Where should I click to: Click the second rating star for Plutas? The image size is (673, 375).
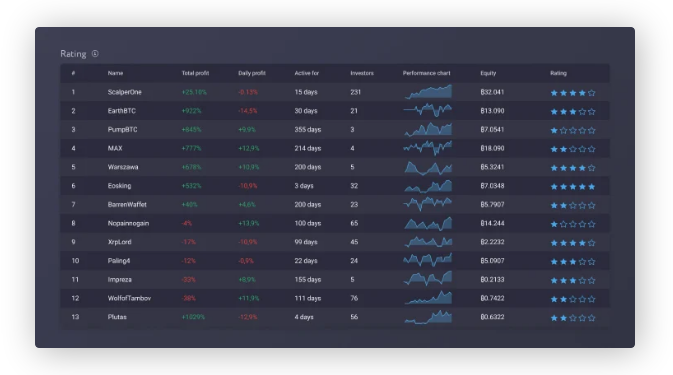[563, 318]
